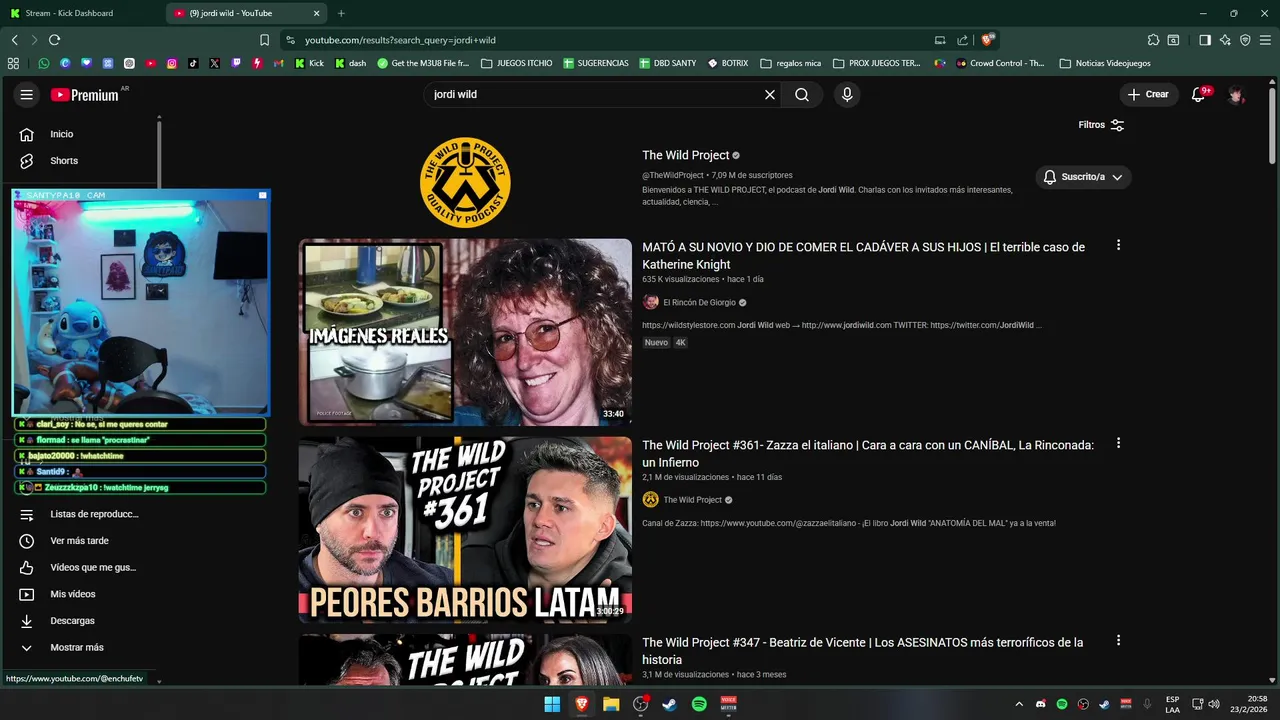Toggle the Brave sidebar panel

(1204, 40)
